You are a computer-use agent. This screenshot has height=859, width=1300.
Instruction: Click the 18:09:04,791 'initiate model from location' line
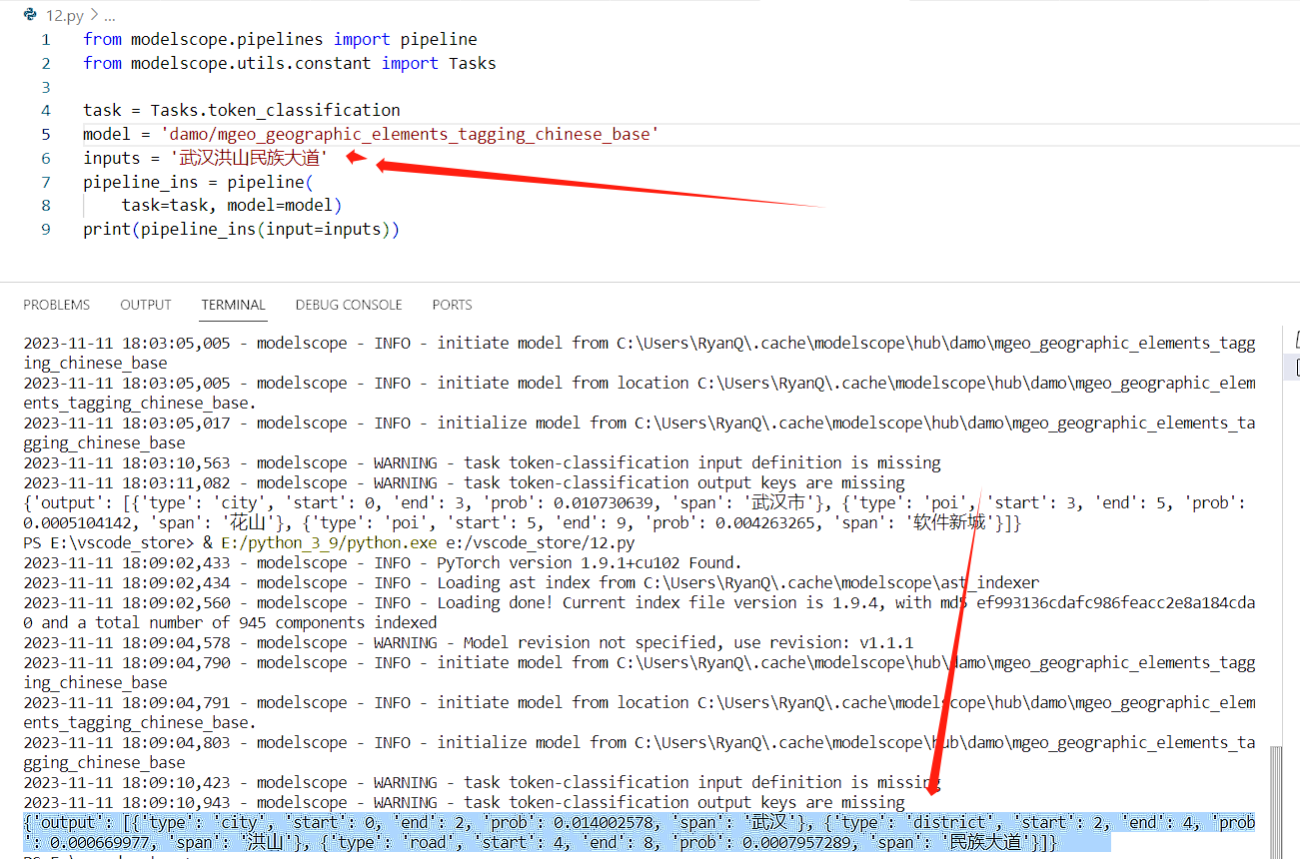click(639, 712)
